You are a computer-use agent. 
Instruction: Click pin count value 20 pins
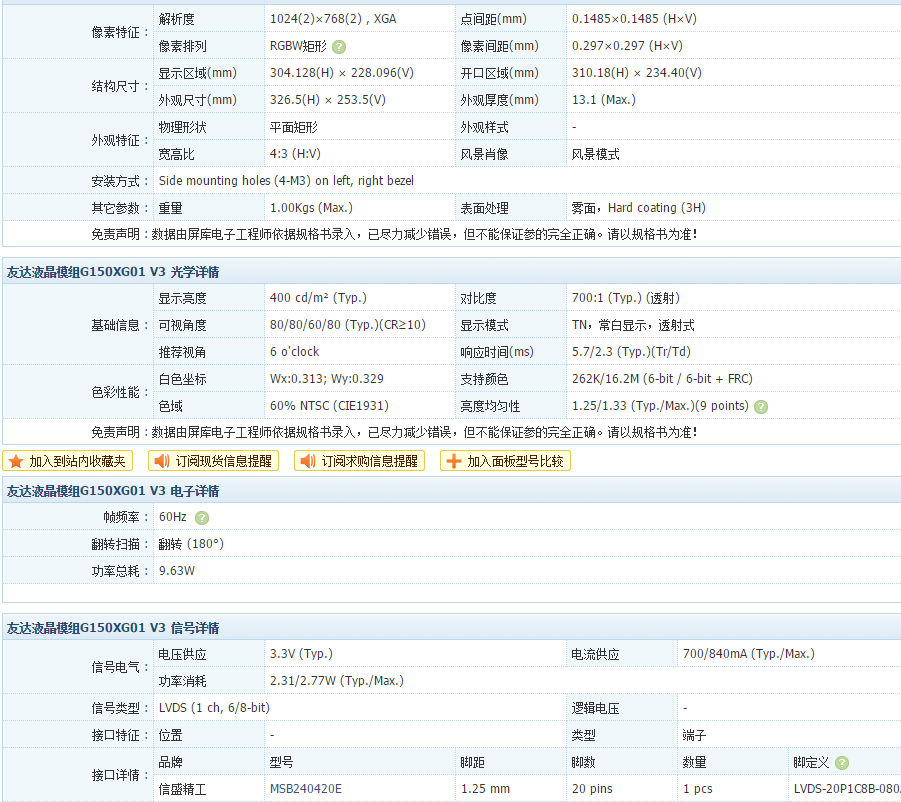pyautogui.click(x=592, y=789)
